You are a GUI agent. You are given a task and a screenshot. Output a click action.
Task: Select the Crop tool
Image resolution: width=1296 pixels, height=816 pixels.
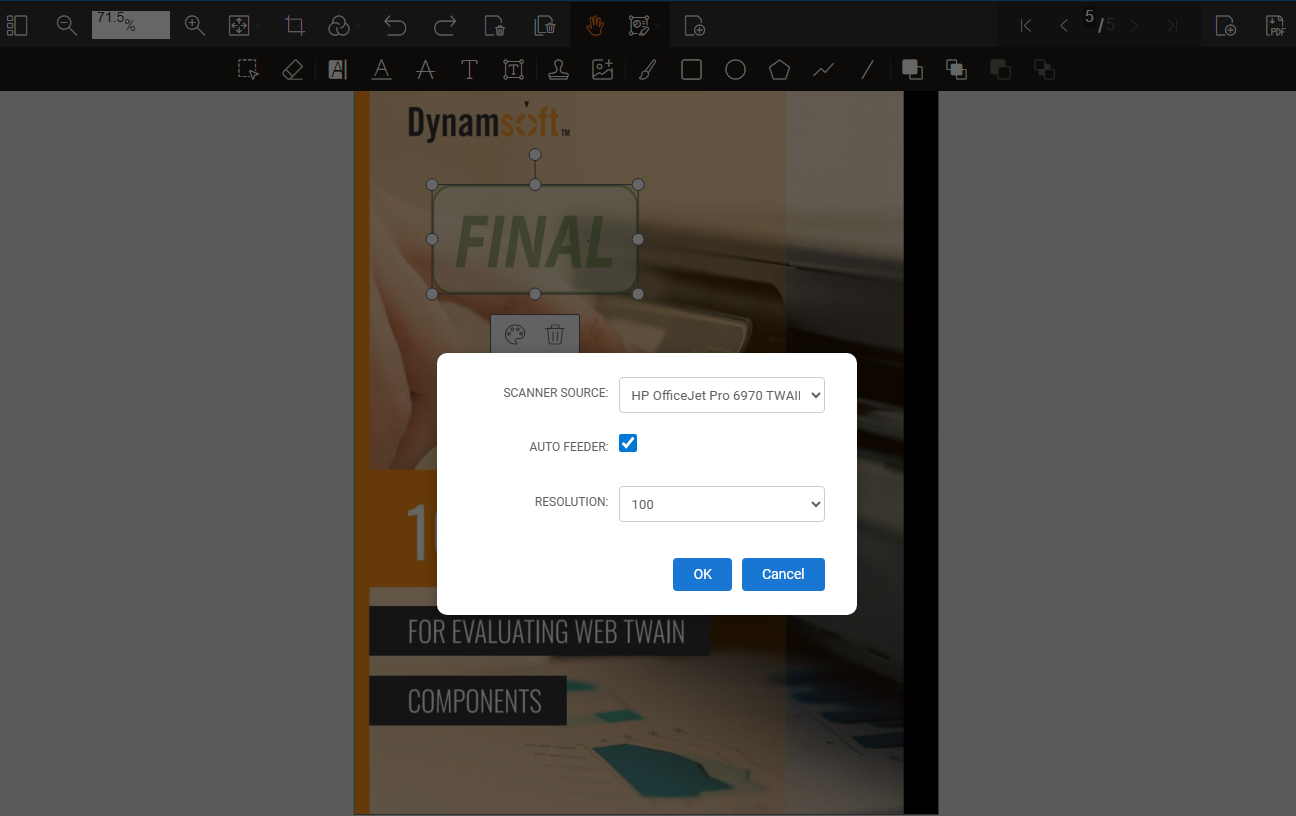point(295,26)
